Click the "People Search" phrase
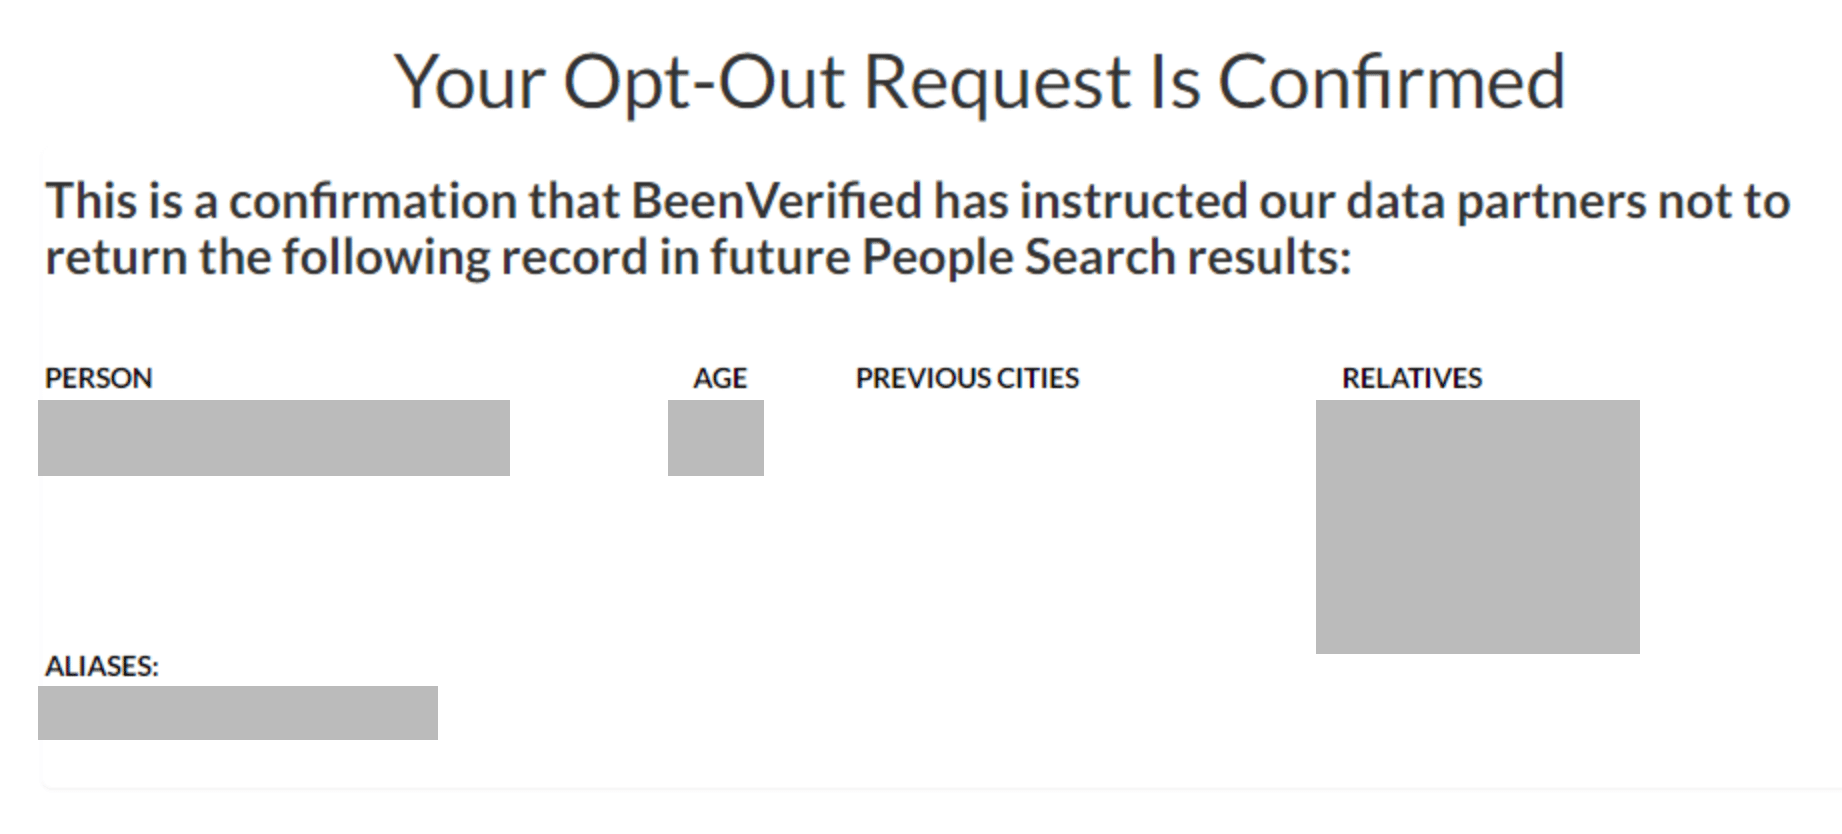 pyautogui.click(x=1018, y=258)
